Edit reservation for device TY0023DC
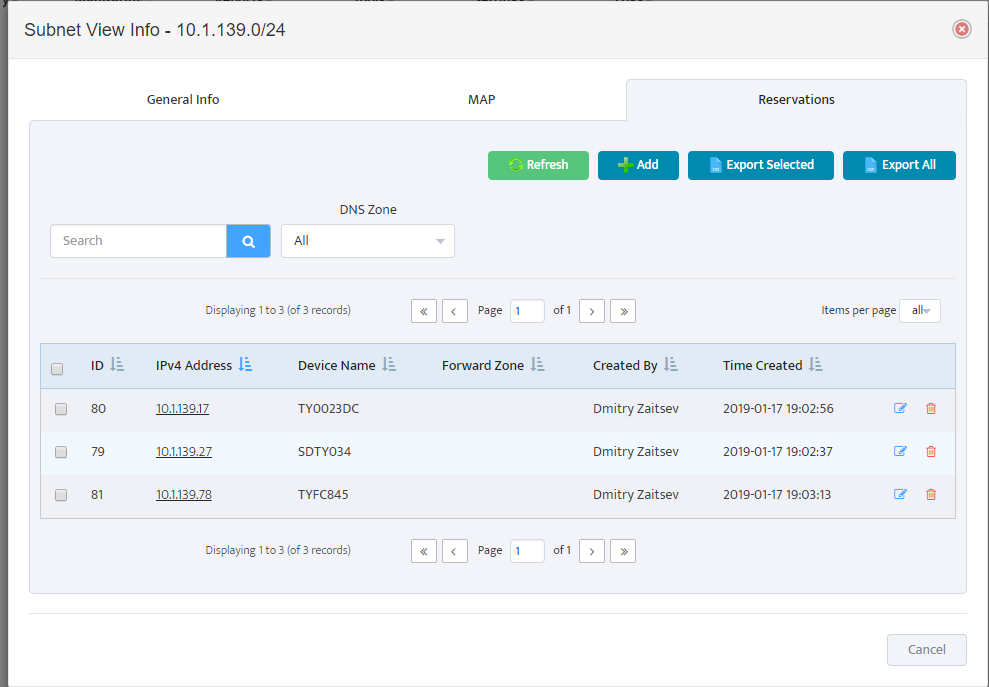Image resolution: width=989 pixels, height=687 pixels. click(x=900, y=408)
